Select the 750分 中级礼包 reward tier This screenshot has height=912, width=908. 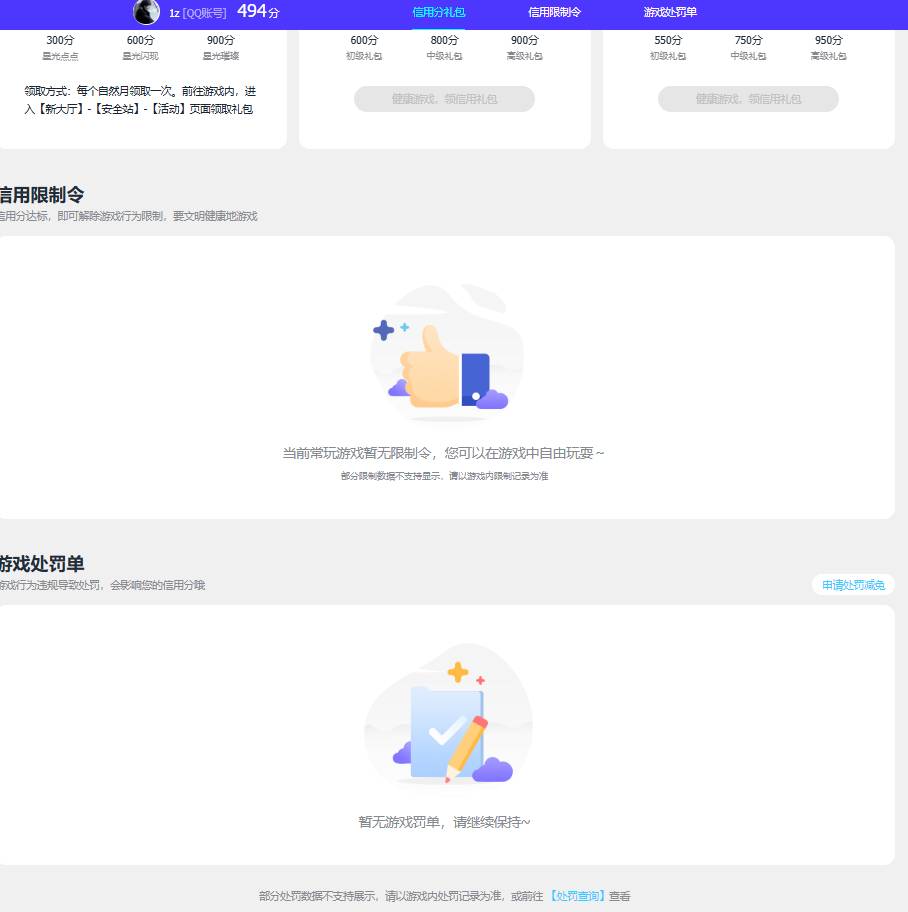748,47
